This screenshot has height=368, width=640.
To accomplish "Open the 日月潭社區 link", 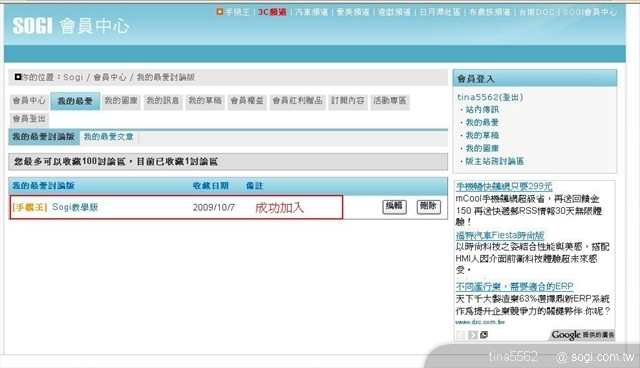I will [x=440, y=12].
